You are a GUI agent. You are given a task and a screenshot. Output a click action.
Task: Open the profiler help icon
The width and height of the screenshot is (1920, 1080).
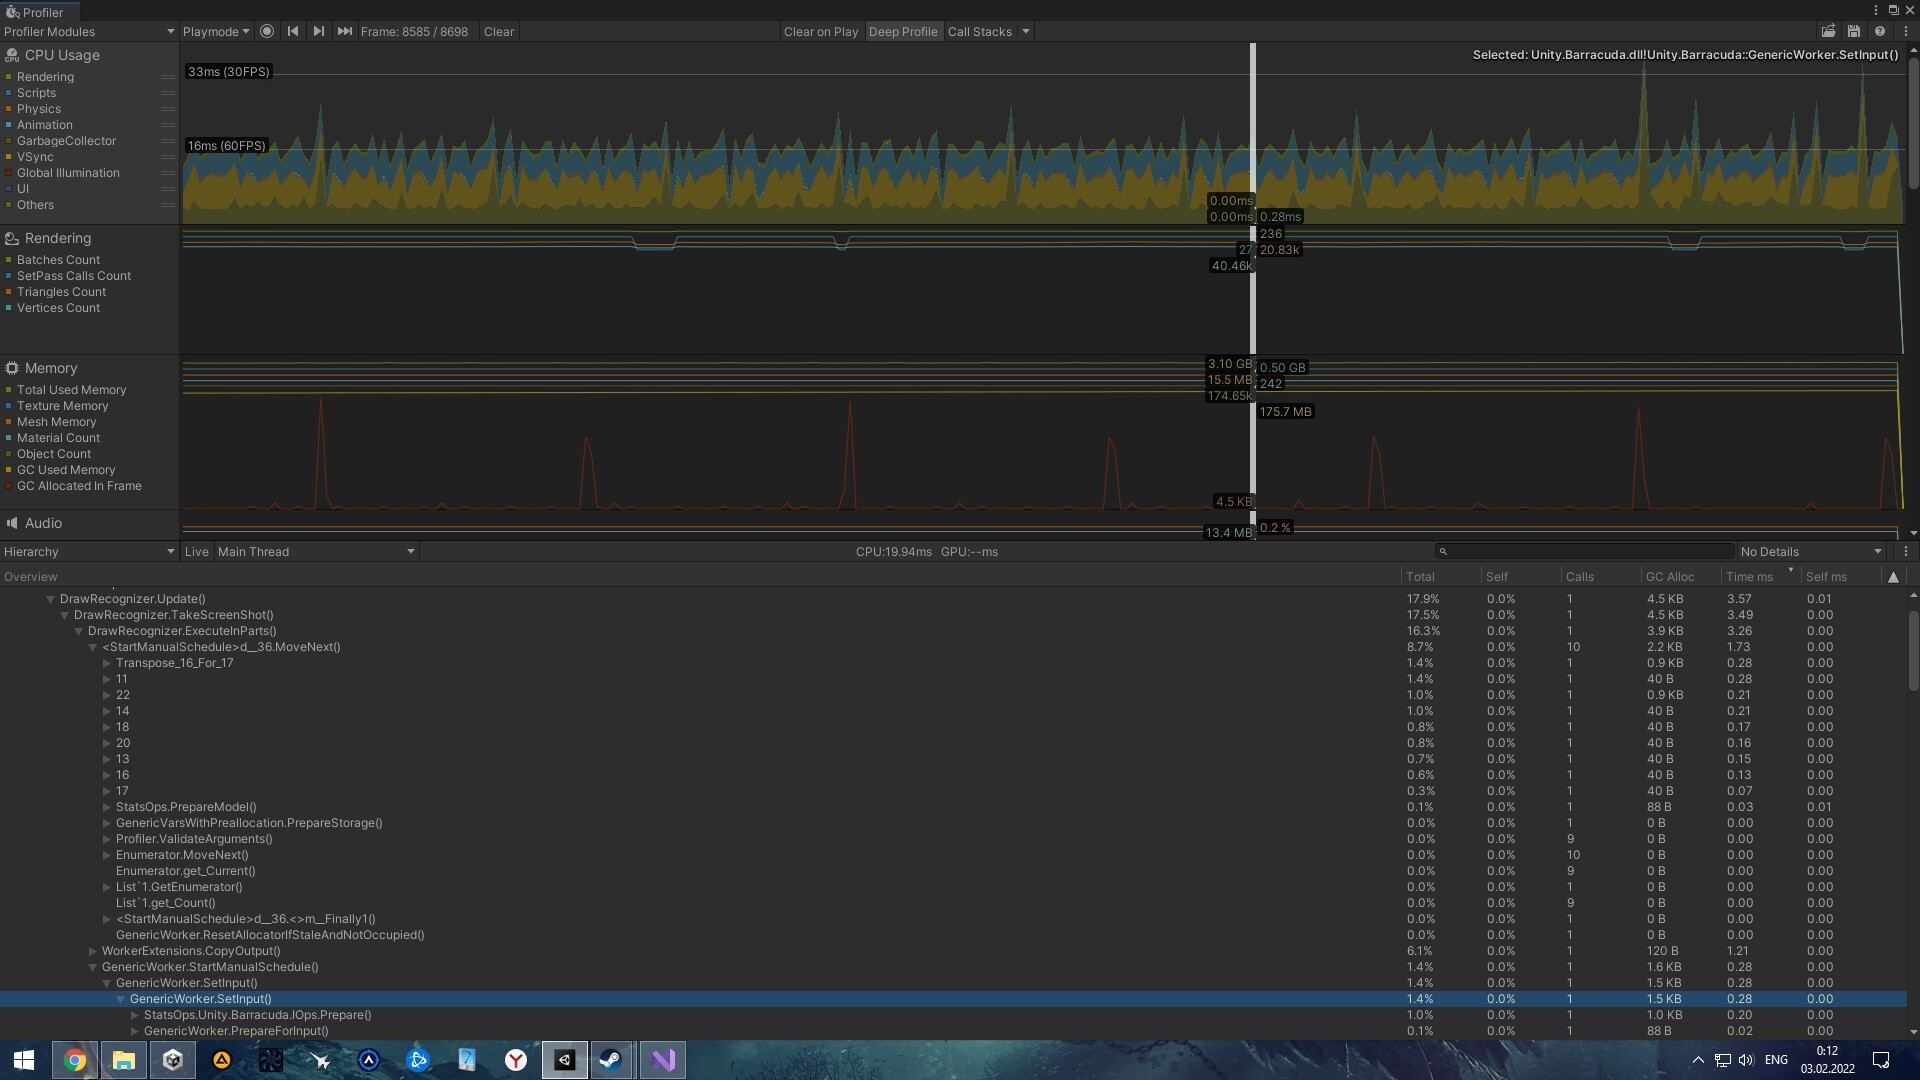click(1879, 31)
